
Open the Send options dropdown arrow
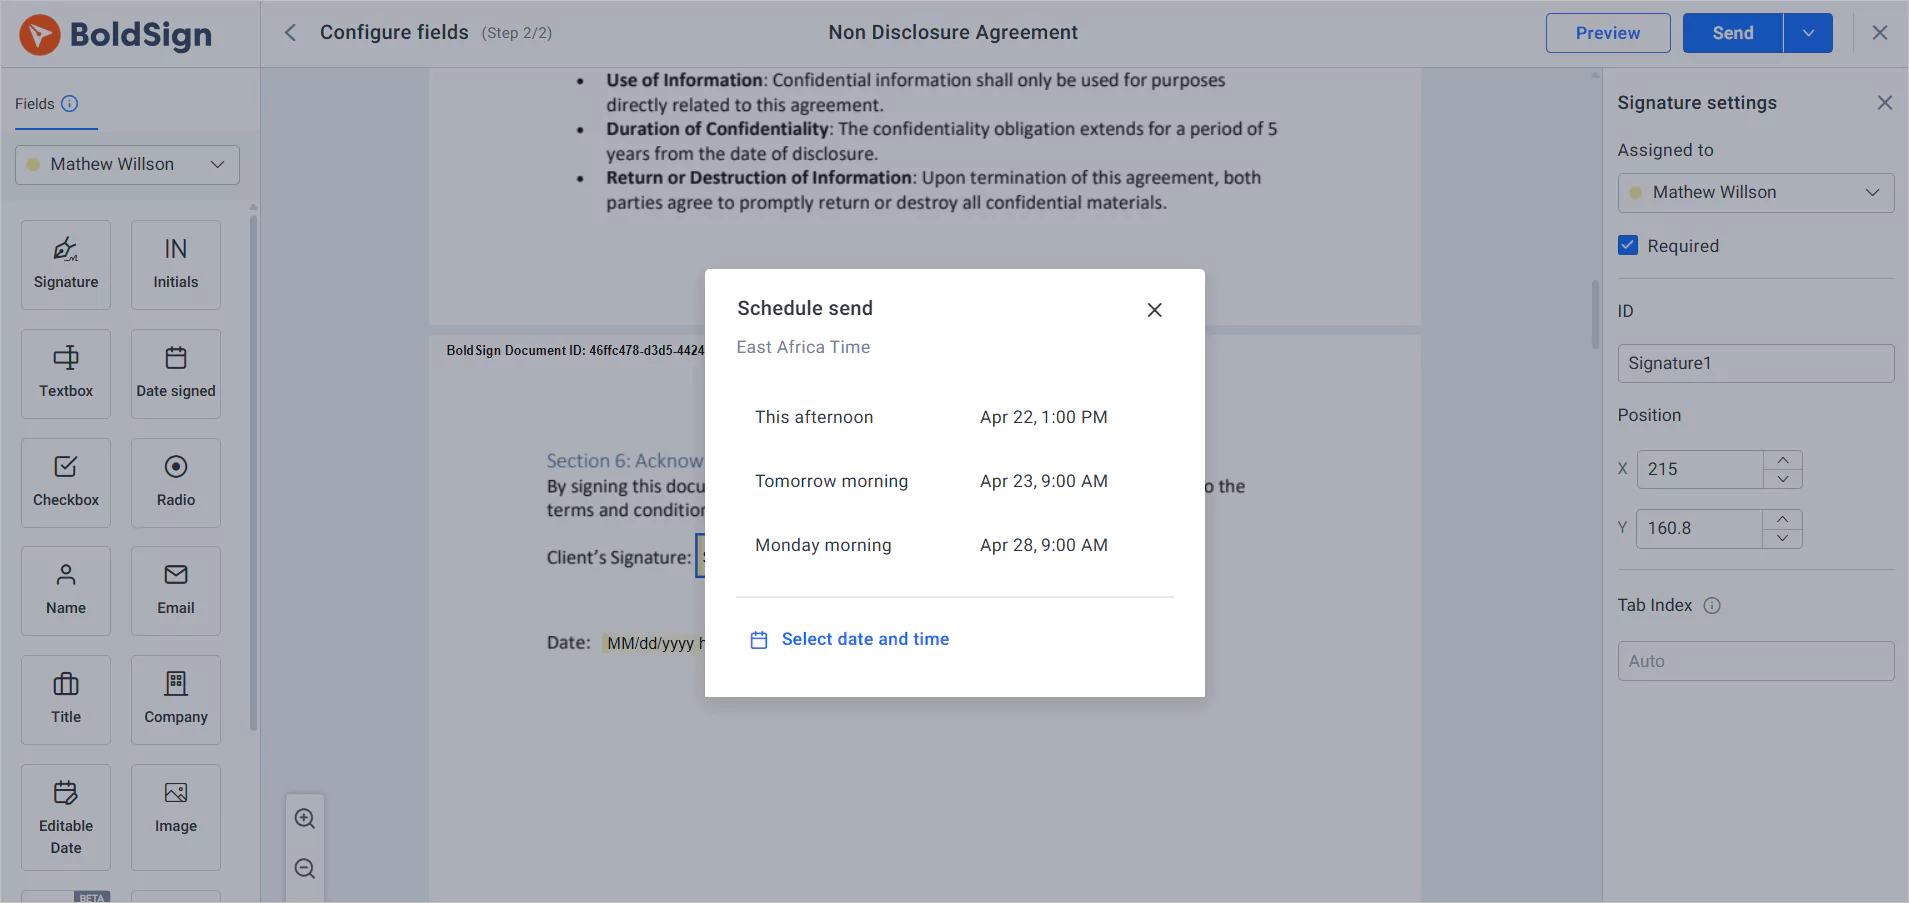click(1808, 33)
